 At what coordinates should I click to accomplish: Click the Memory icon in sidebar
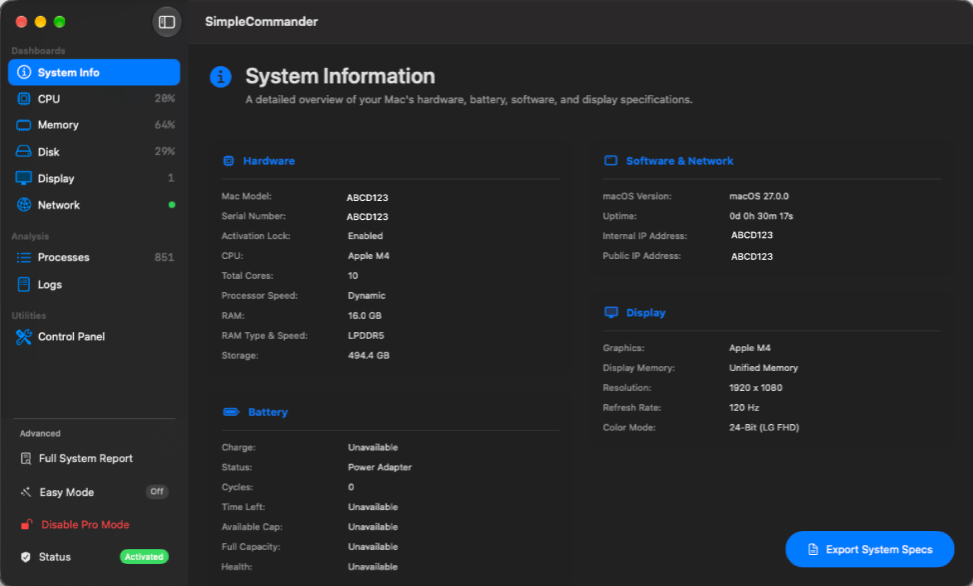24,125
